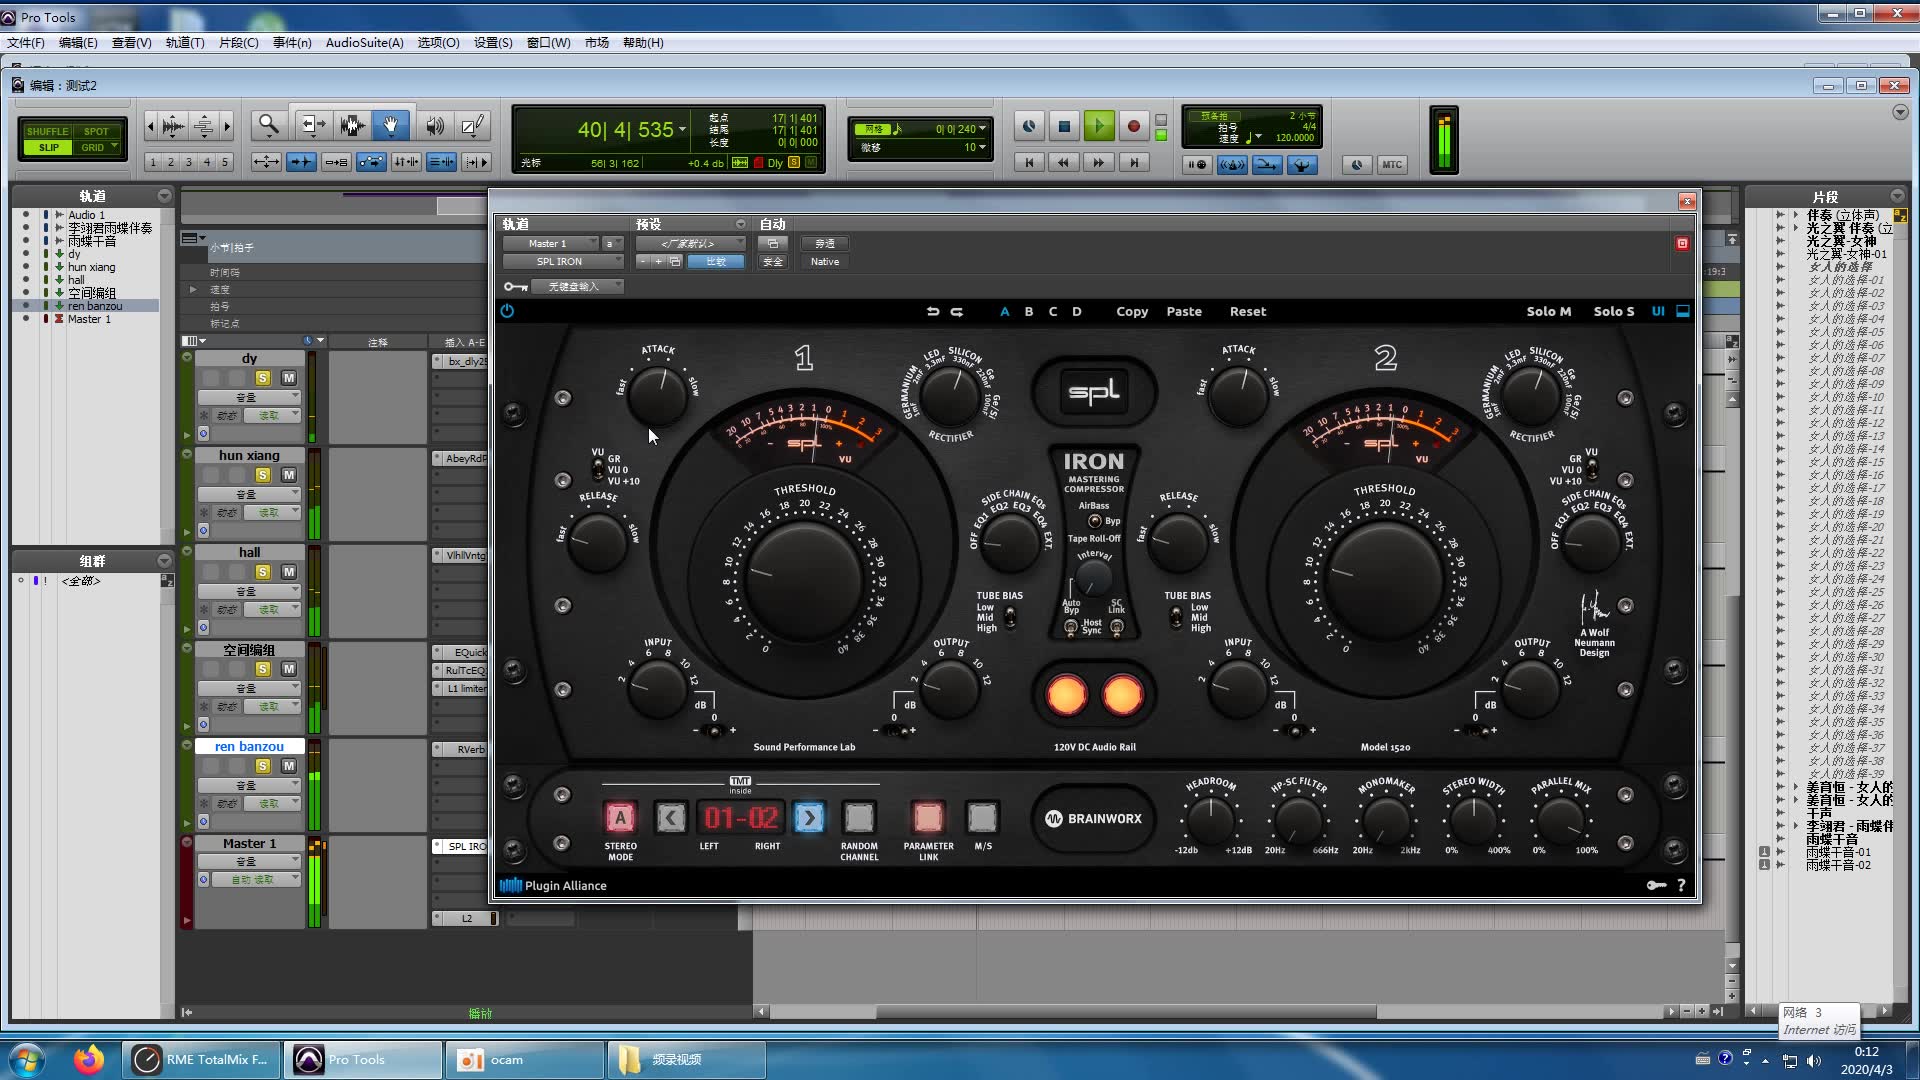Click the Rewind transport button
The image size is (1920, 1080).
[x=1063, y=163]
